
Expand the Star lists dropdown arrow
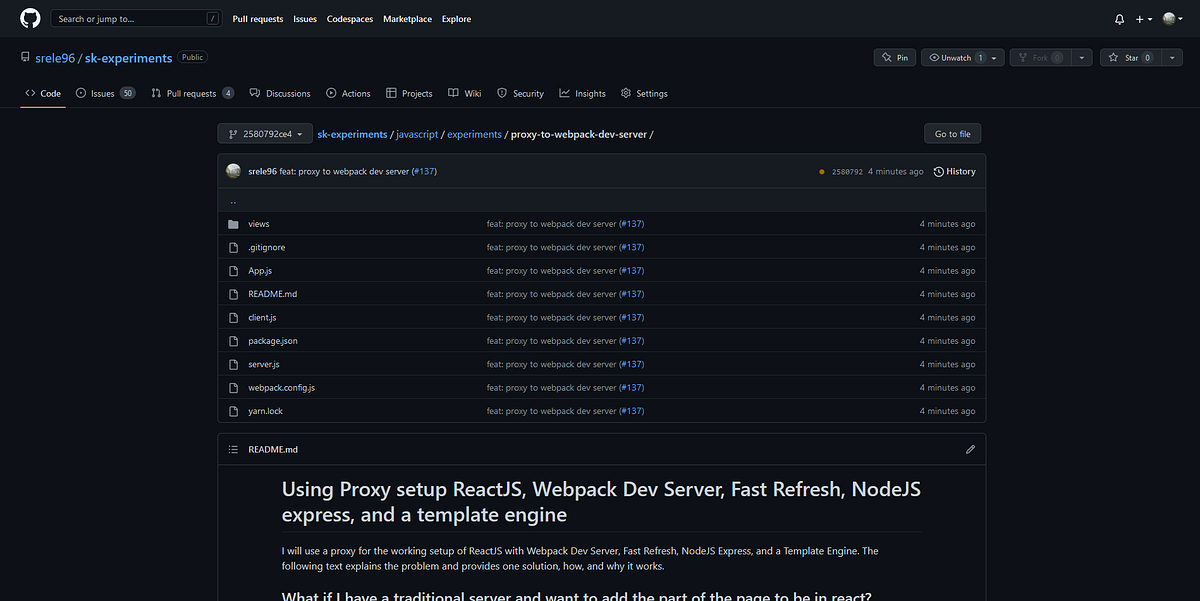click(x=1172, y=58)
